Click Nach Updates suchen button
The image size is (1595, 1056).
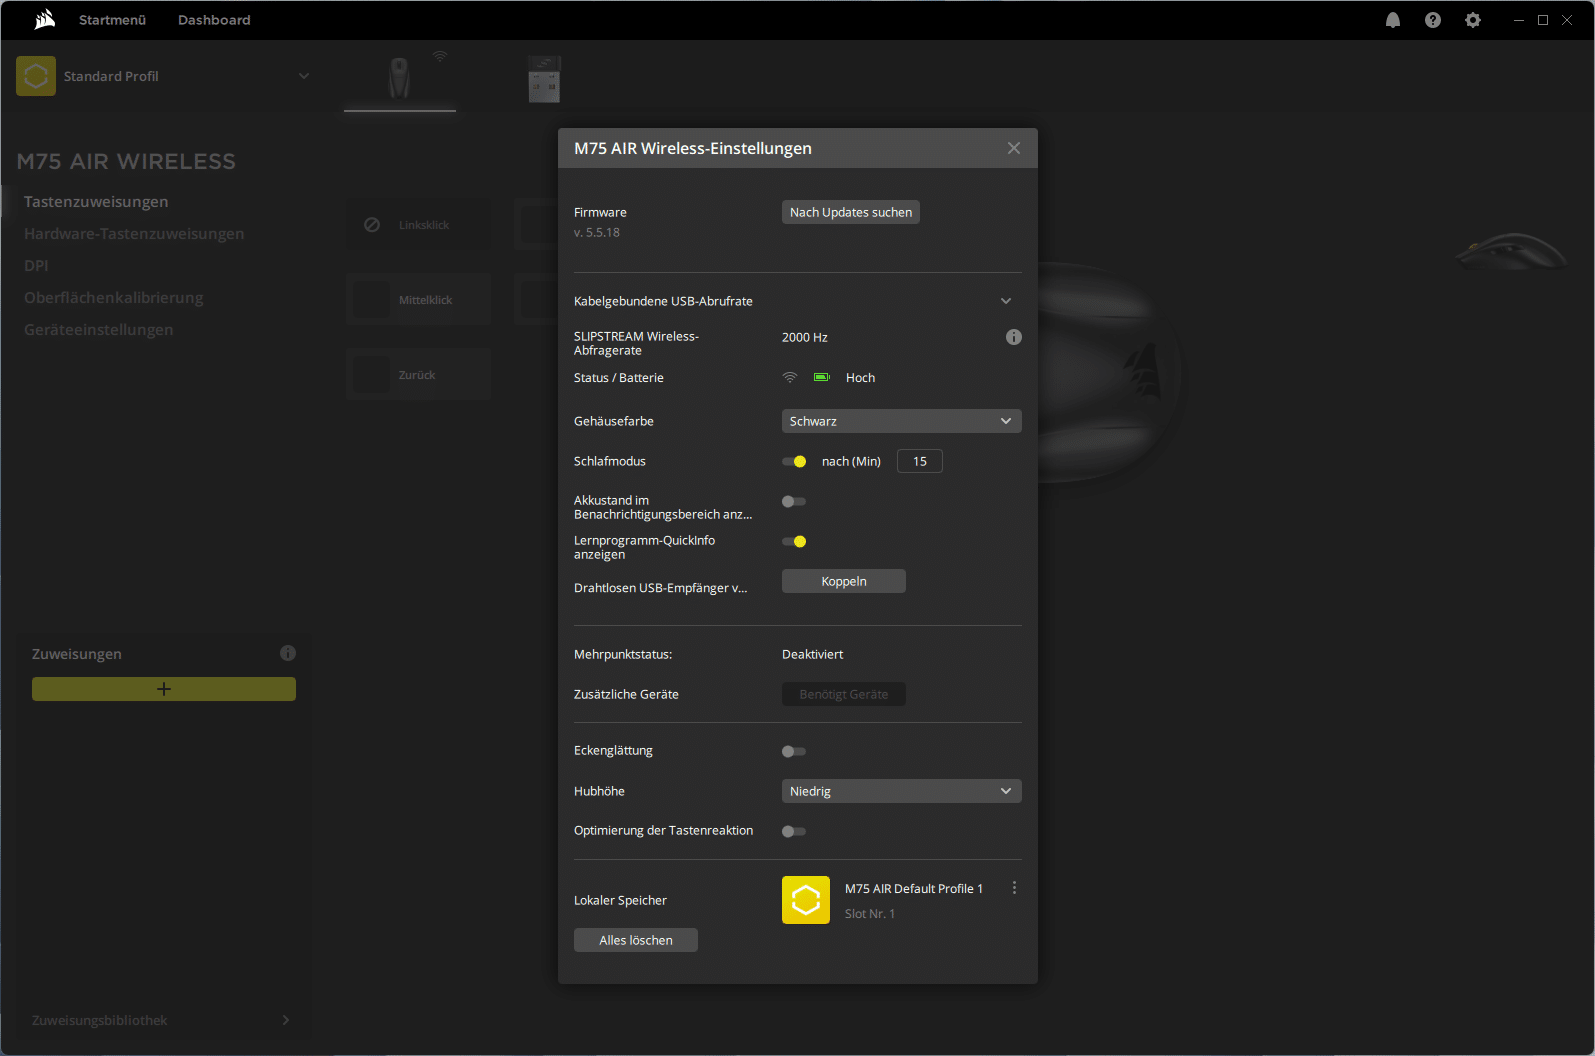point(850,212)
